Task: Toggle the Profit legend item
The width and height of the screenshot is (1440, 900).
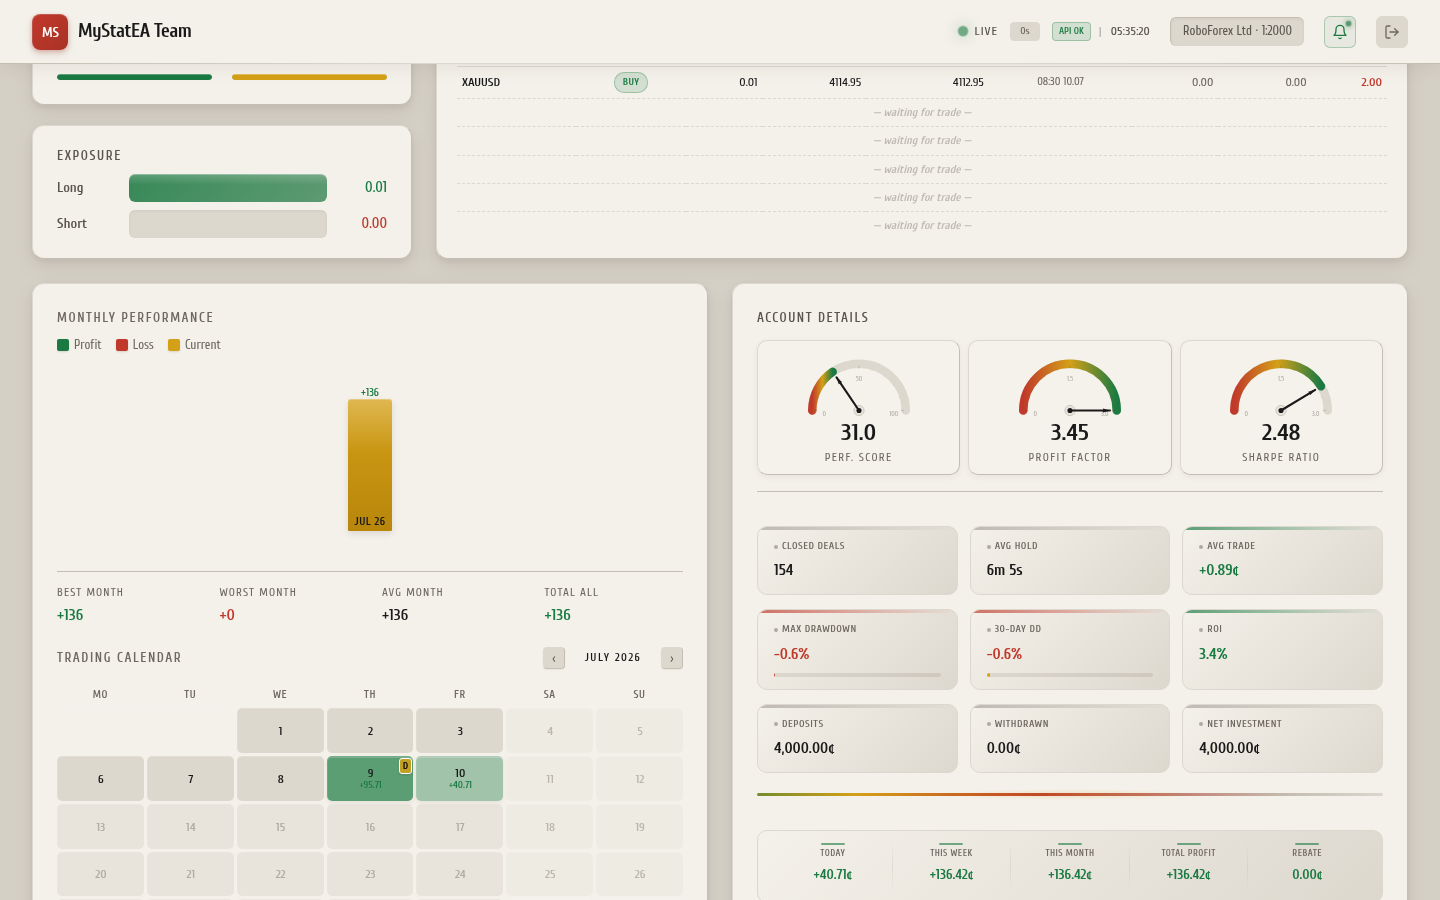Action: (79, 345)
